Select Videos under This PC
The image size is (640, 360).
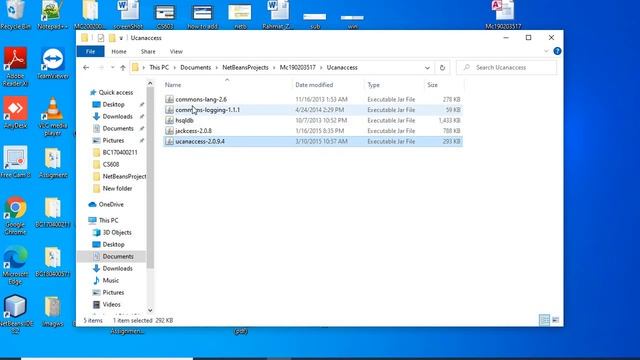coord(111,304)
